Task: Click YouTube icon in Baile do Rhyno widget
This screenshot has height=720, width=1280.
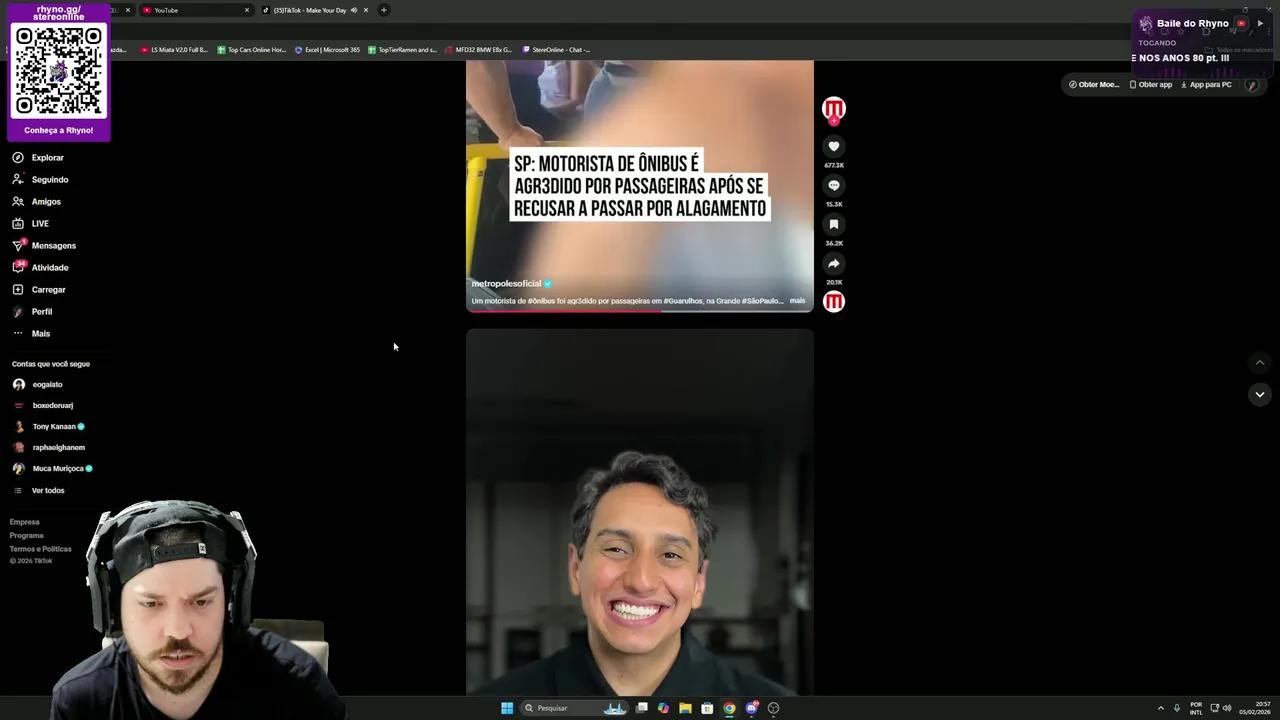Action: tap(1241, 23)
